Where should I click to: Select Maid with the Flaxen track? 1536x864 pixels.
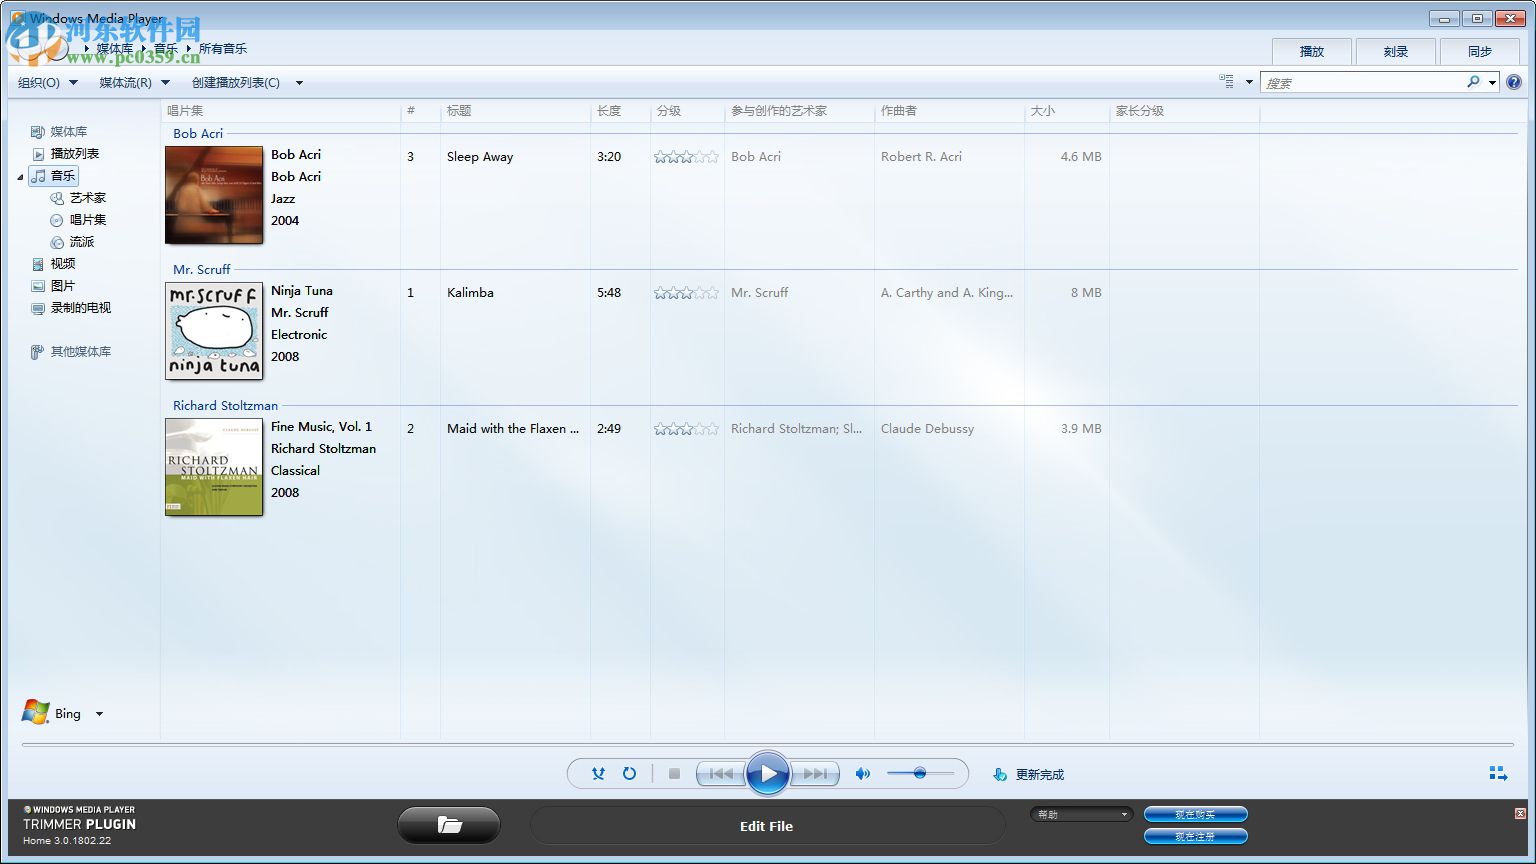tap(513, 429)
